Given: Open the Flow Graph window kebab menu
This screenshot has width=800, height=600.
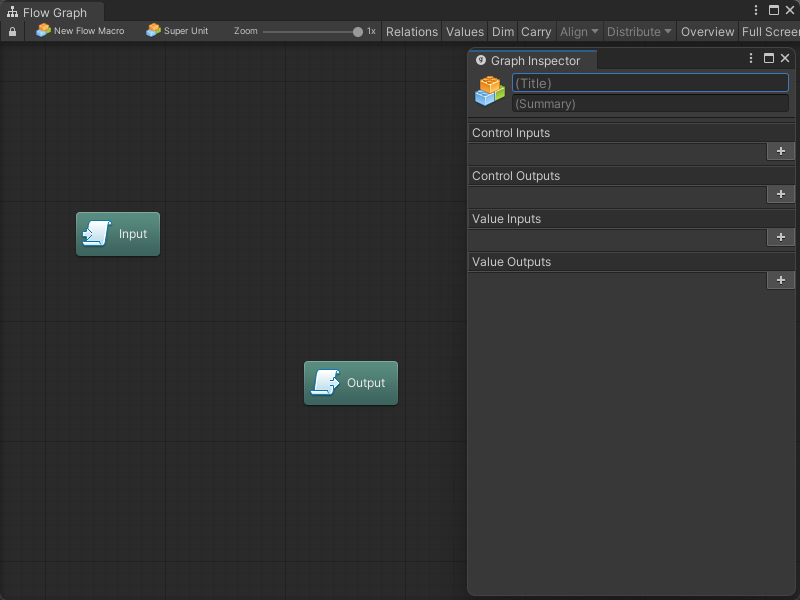Looking at the screenshot, I should pyautogui.click(x=756, y=10).
